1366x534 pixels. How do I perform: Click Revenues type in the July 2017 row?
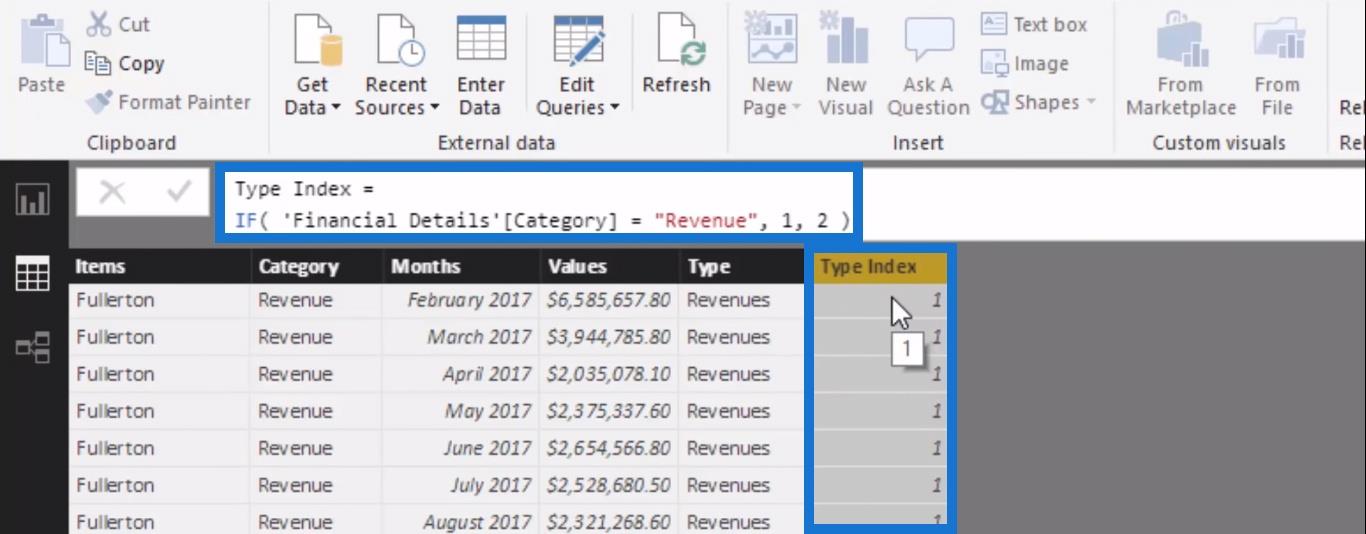pyautogui.click(x=741, y=485)
